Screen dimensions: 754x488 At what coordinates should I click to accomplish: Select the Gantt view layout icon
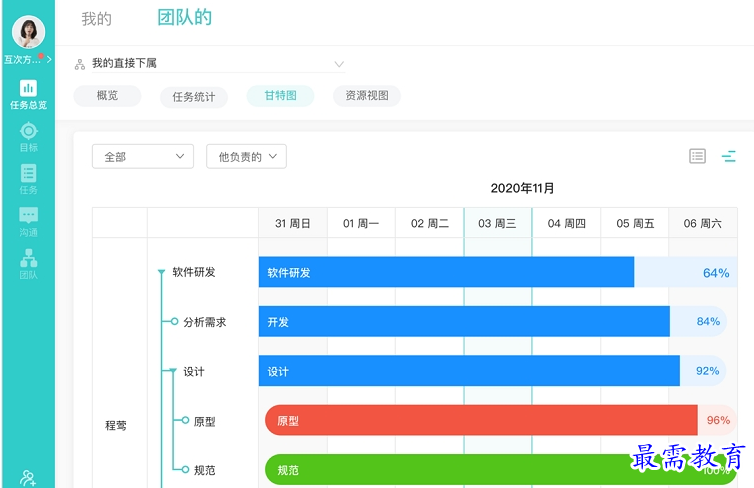coord(728,156)
